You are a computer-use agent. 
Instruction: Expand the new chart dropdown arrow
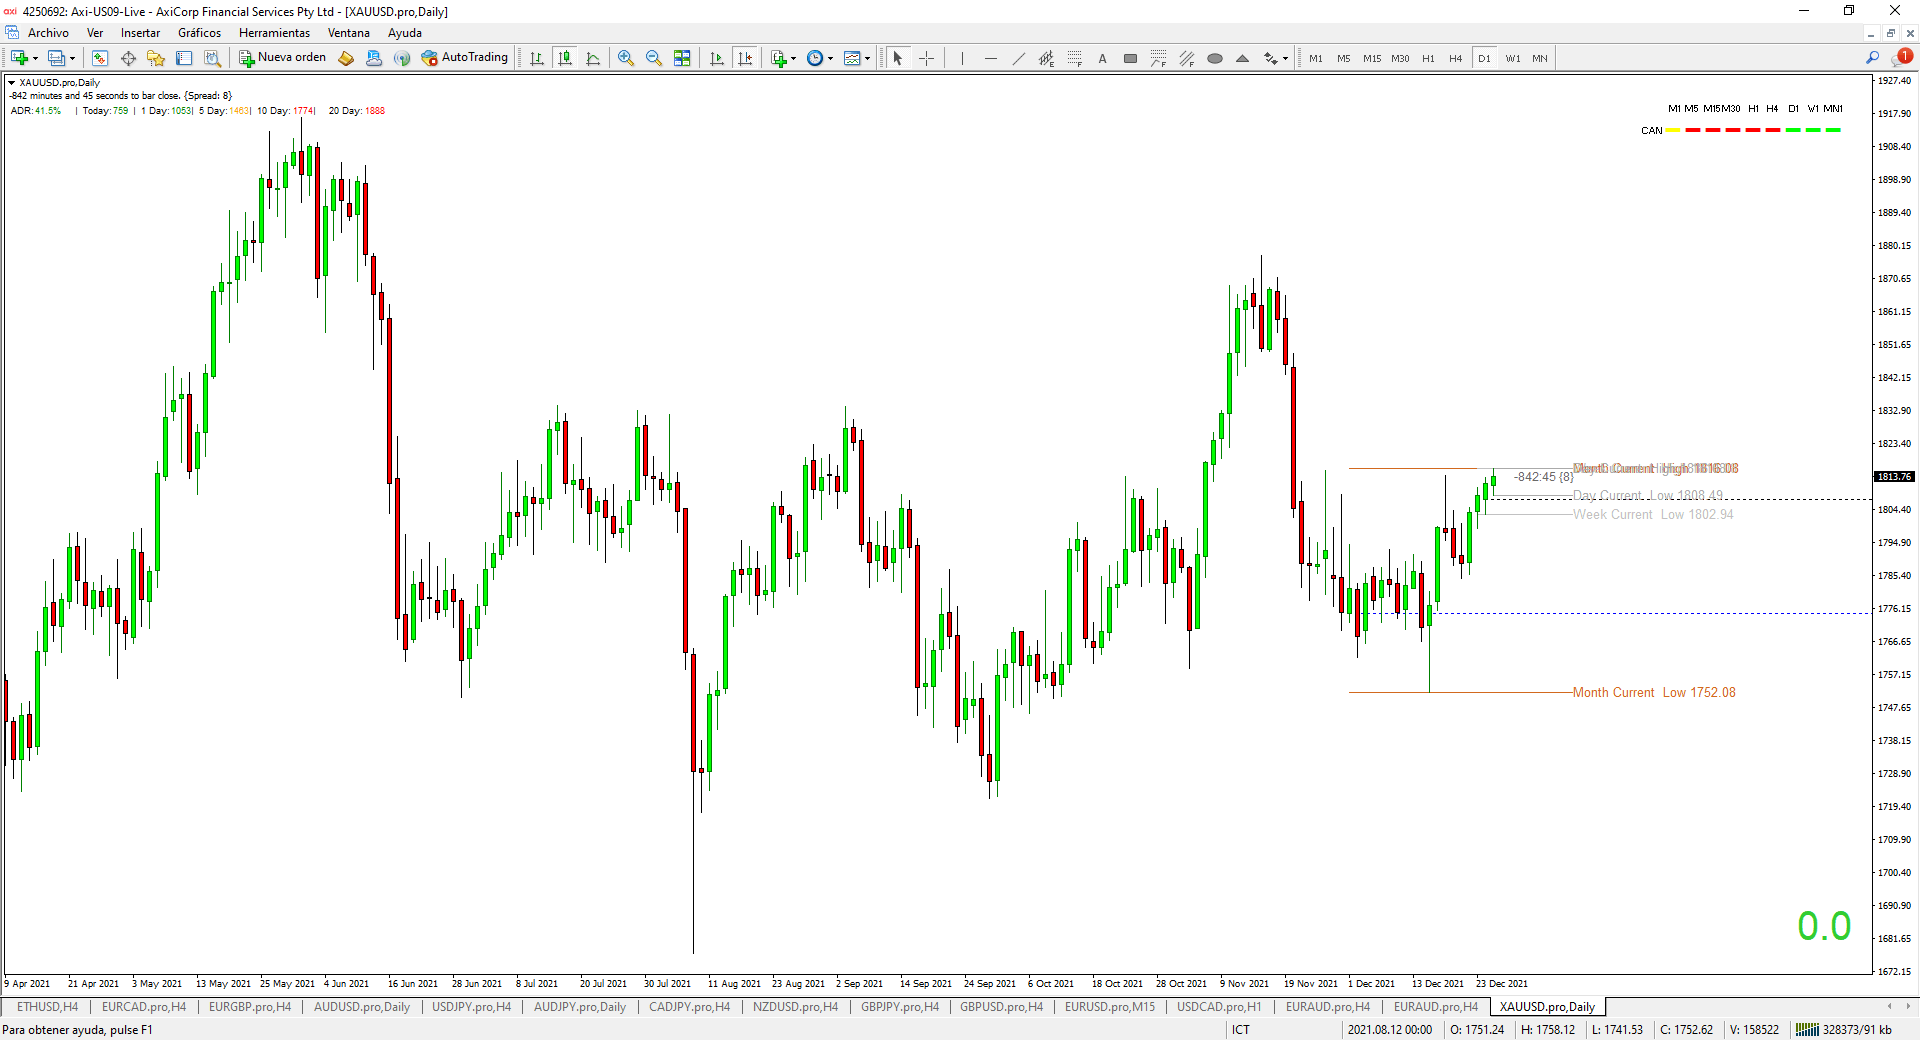[x=35, y=58]
